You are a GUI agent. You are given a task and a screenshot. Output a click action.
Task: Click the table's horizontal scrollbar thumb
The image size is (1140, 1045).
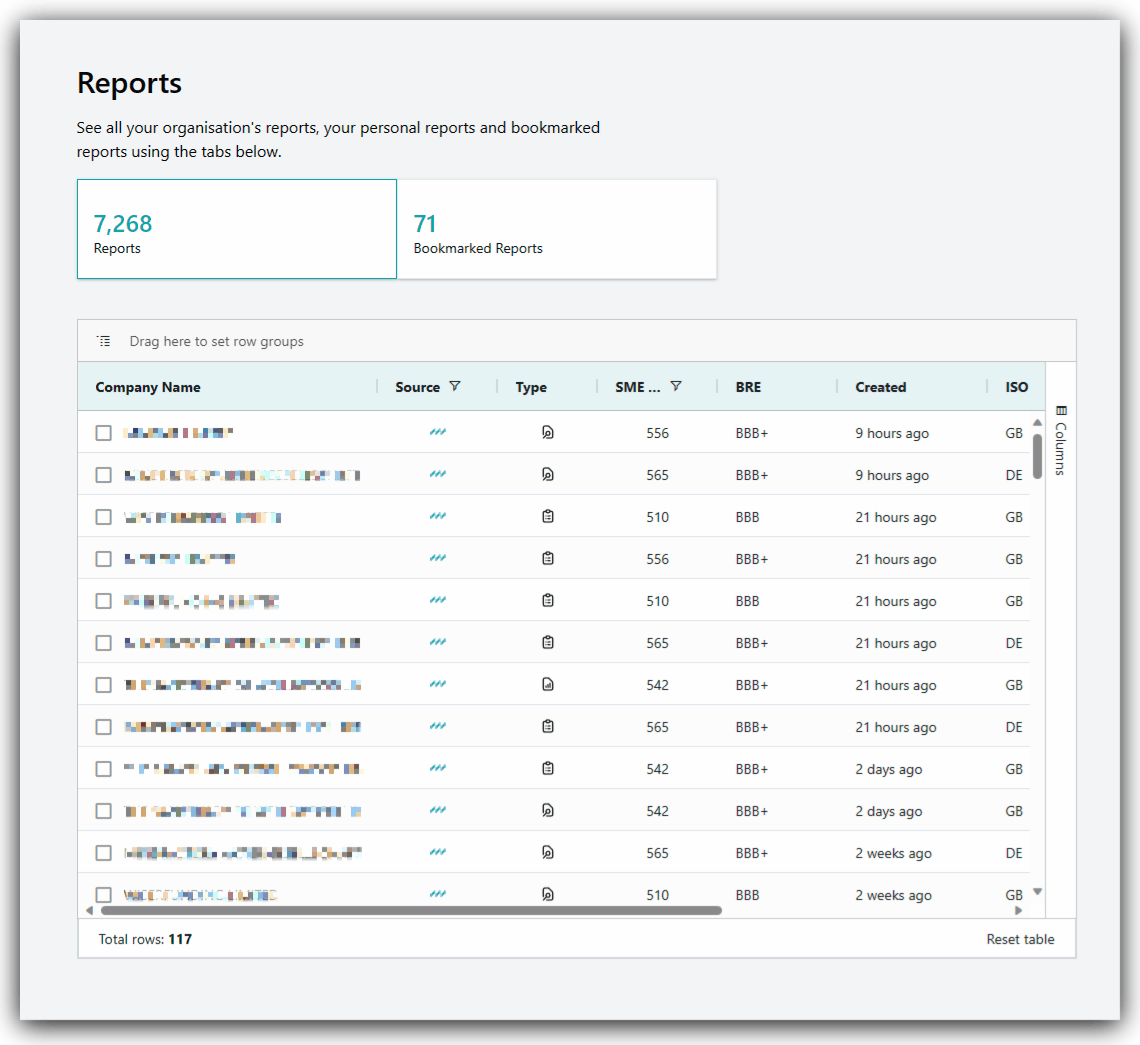point(412,910)
